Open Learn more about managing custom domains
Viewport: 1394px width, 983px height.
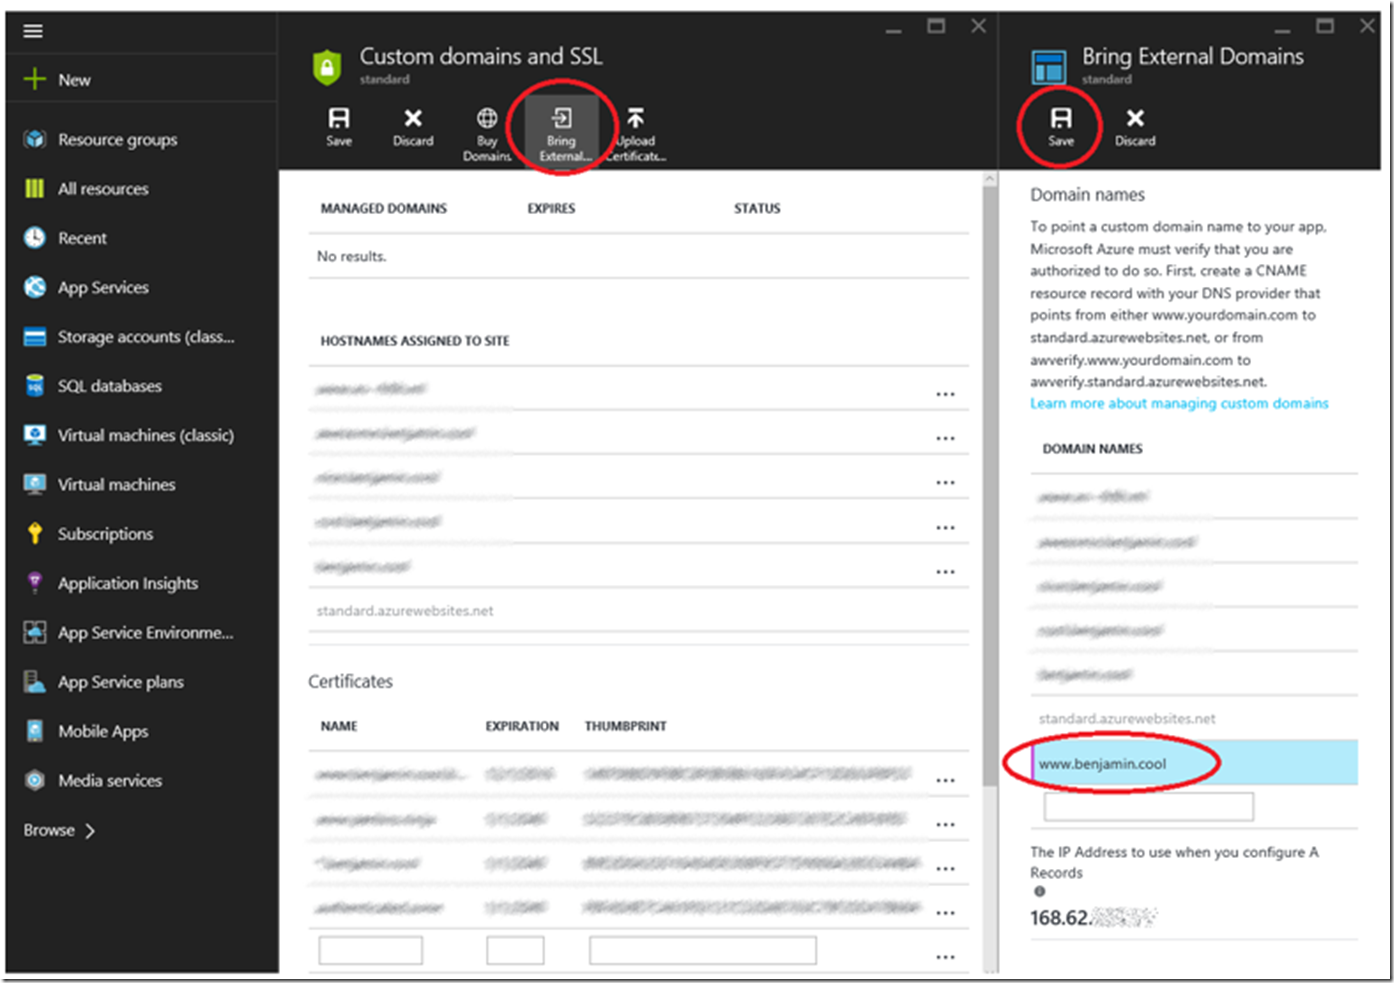click(1179, 403)
